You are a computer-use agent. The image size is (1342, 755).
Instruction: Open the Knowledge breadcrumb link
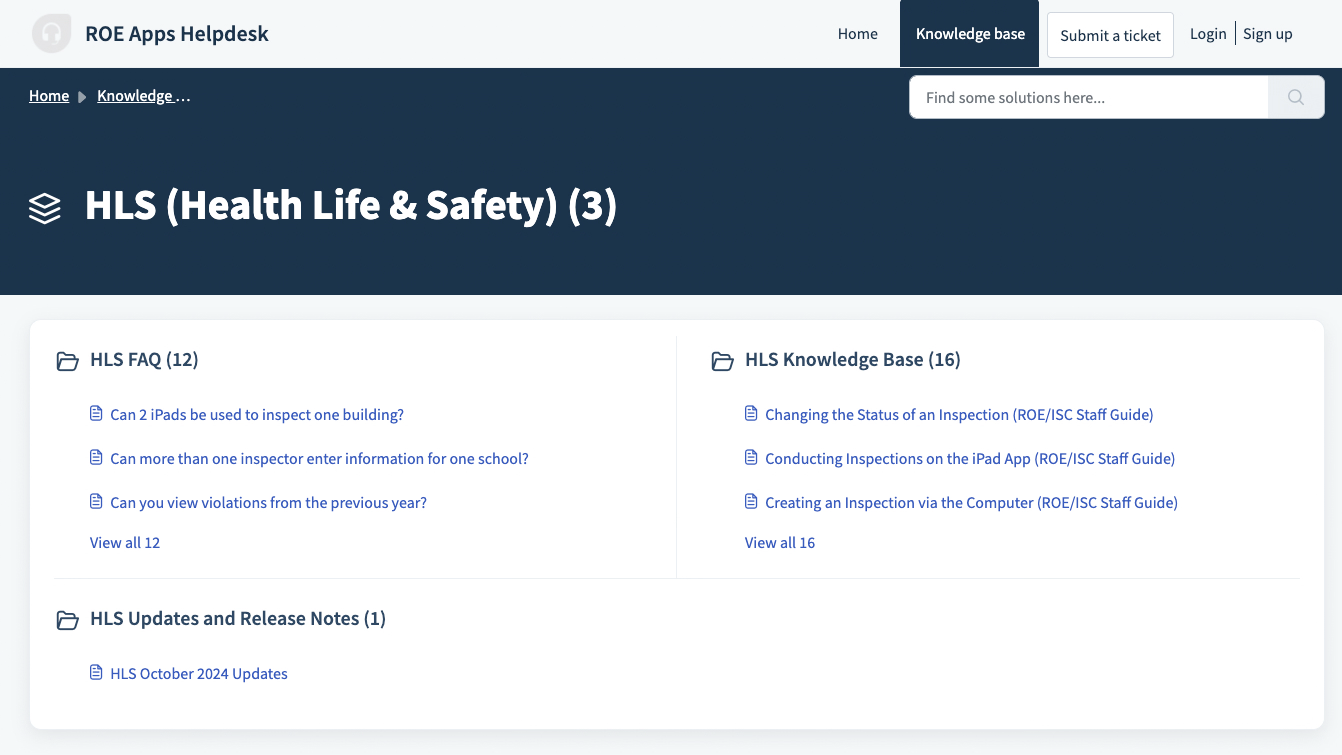(x=144, y=96)
